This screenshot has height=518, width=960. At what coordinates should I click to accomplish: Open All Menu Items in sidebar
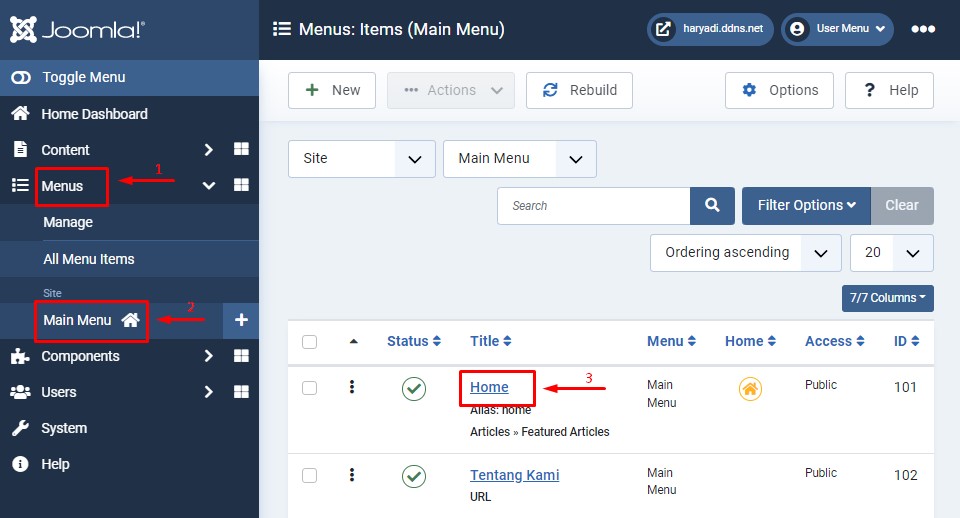pyautogui.click(x=89, y=259)
